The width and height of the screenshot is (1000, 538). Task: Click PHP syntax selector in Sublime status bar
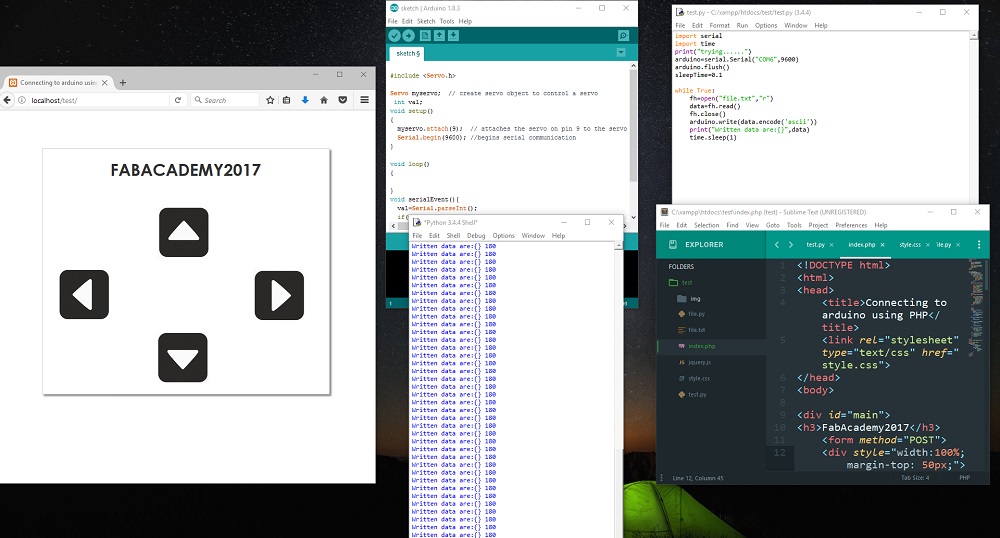(x=964, y=477)
